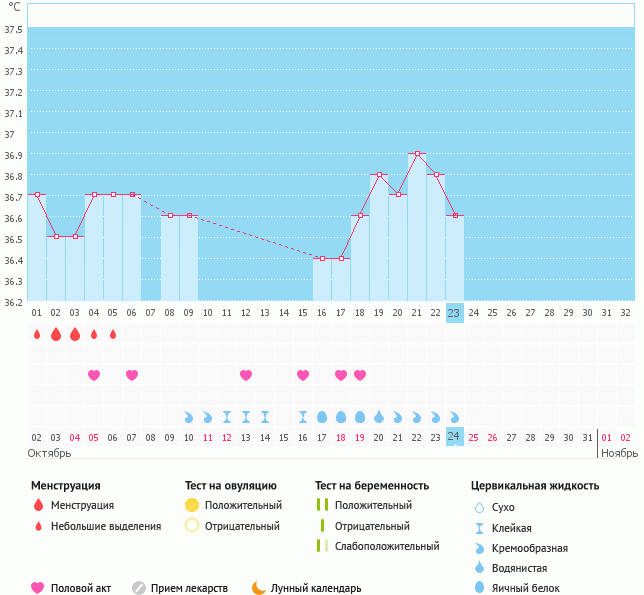644x595 pixels.
Task: Select highlighted cycle day 23
Action: pos(454,312)
